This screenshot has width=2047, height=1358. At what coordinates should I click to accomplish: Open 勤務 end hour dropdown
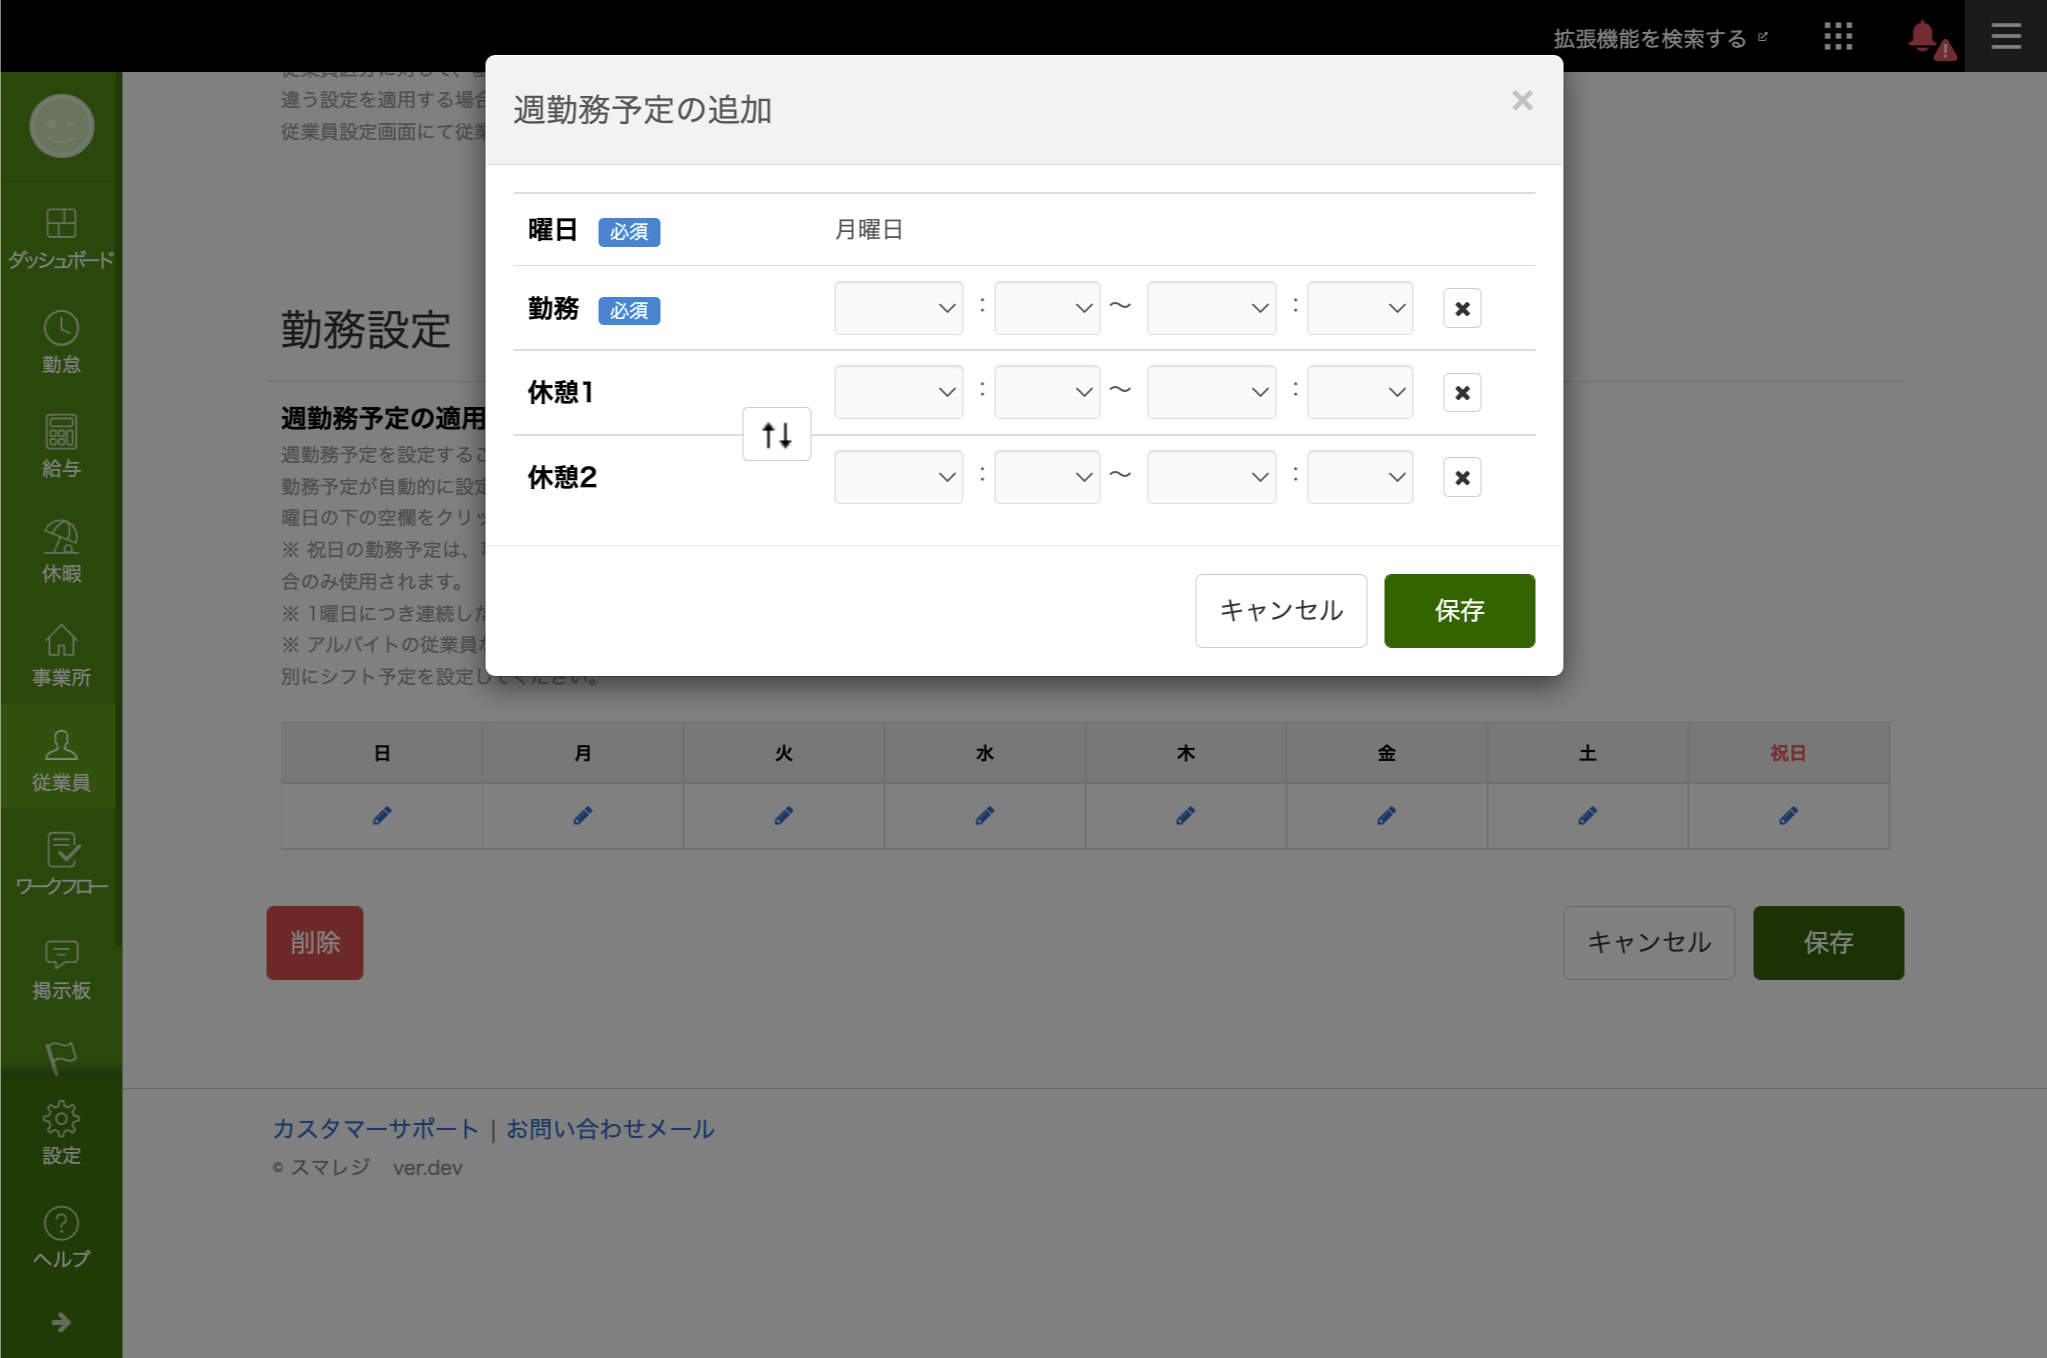(x=1212, y=308)
